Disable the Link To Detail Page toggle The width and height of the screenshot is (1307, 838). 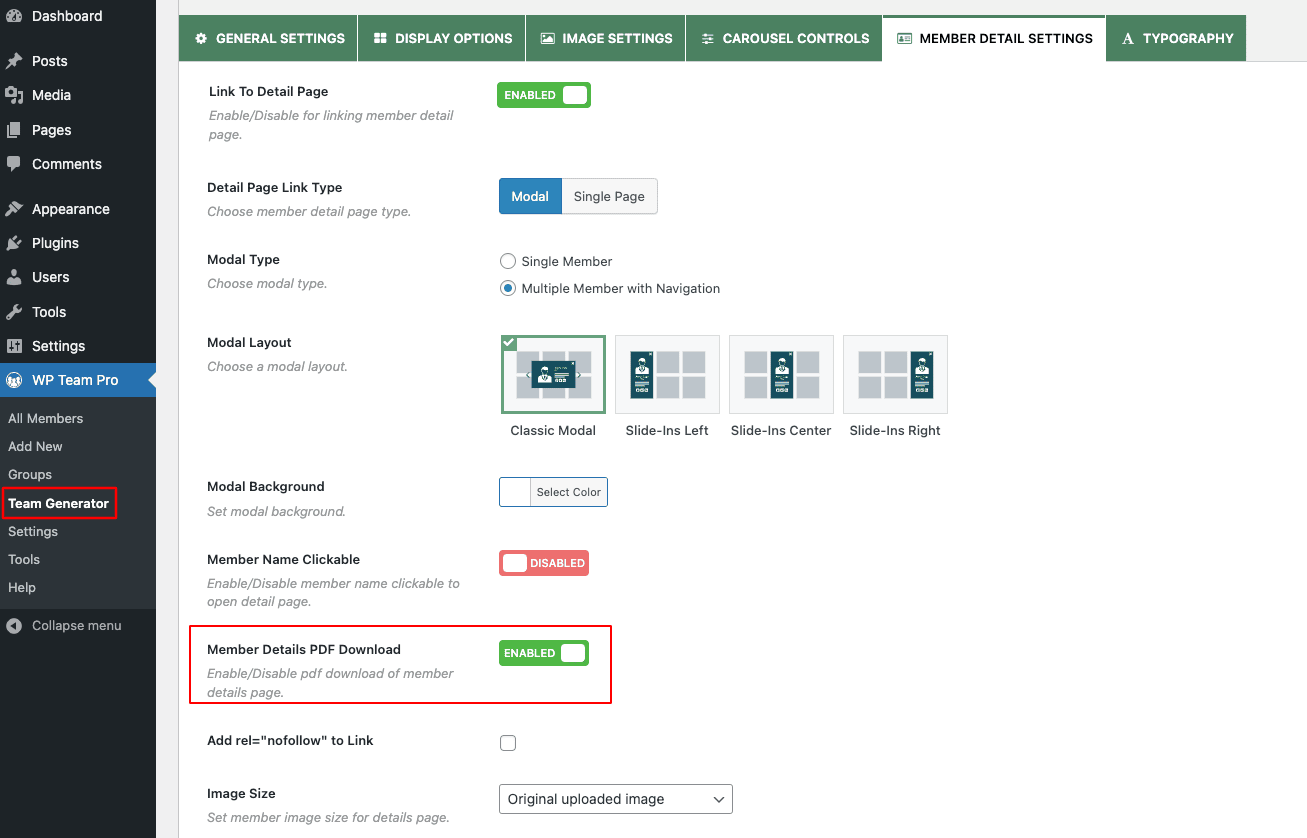[x=544, y=95]
